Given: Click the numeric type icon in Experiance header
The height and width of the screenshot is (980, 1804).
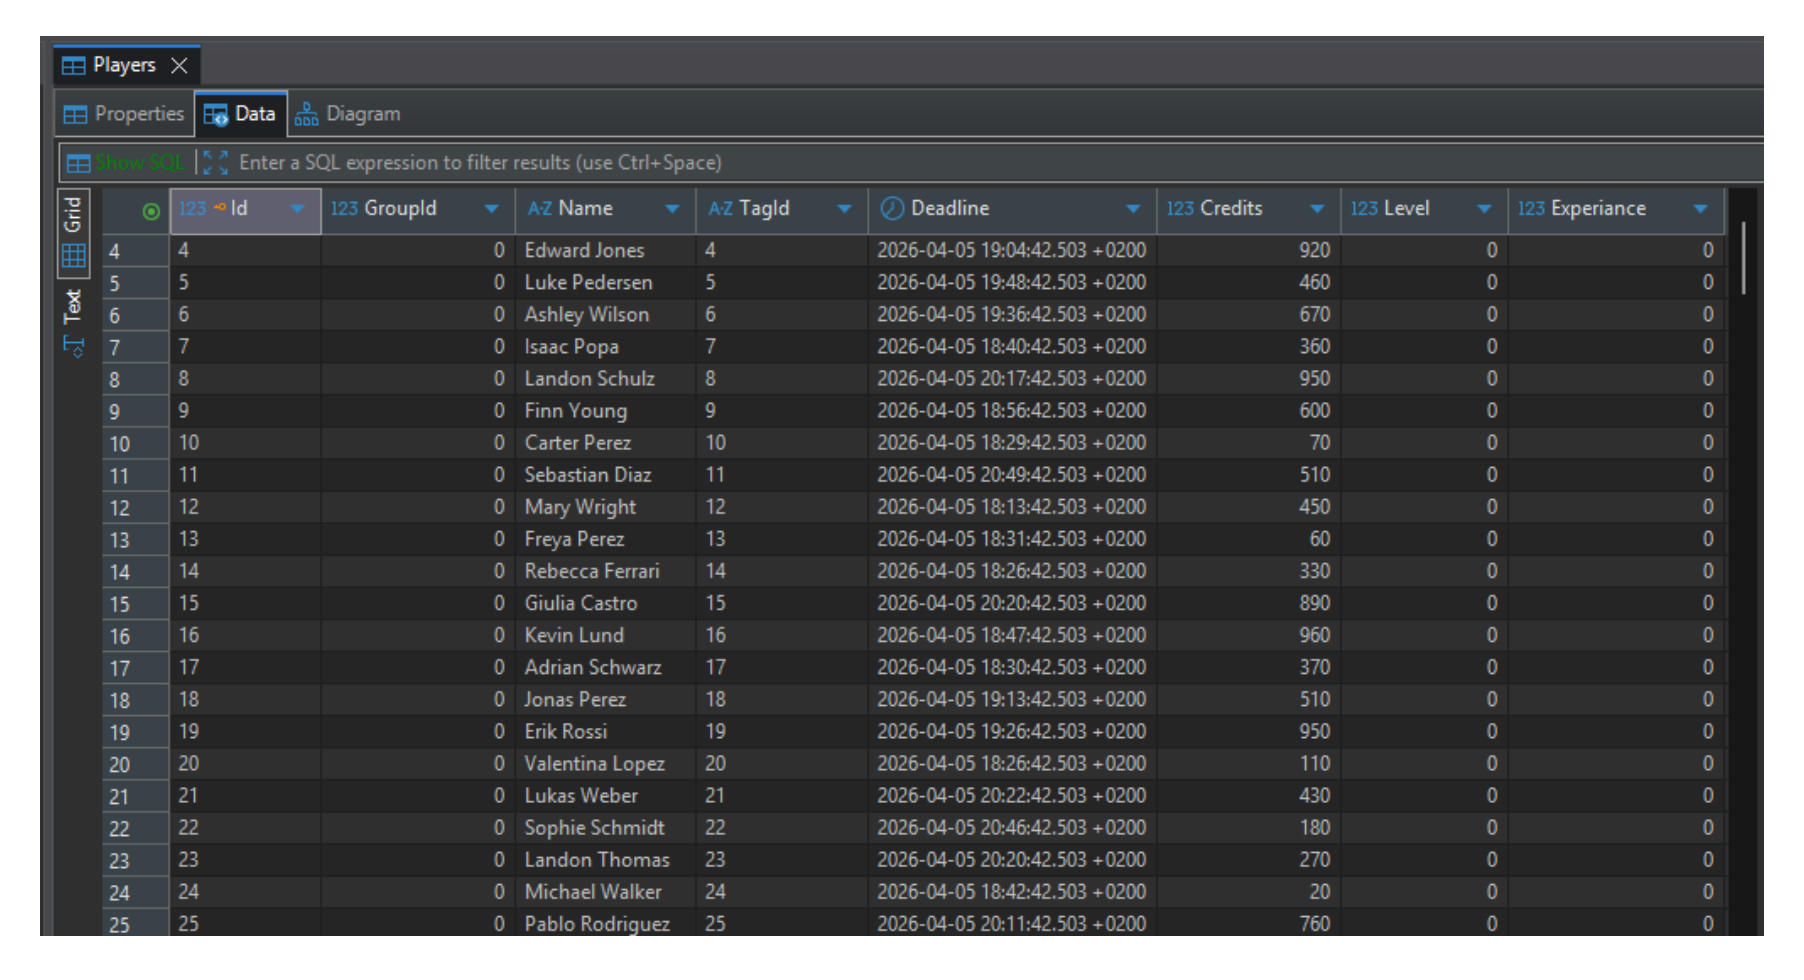Looking at the screenshot, I should pos(1531,209).
